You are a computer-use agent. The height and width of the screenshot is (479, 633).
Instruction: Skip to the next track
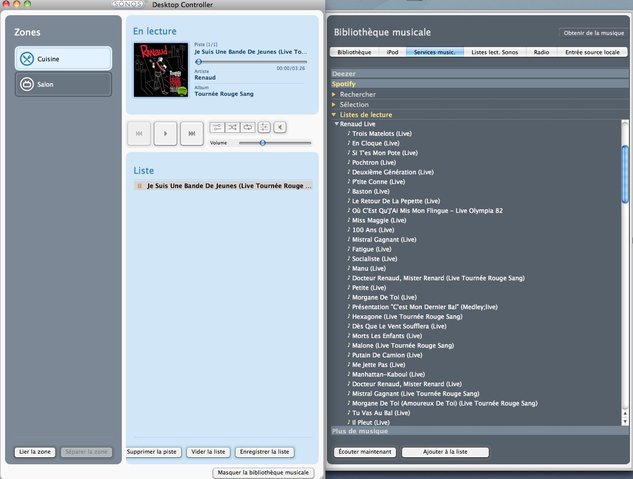tap(192, 133)
